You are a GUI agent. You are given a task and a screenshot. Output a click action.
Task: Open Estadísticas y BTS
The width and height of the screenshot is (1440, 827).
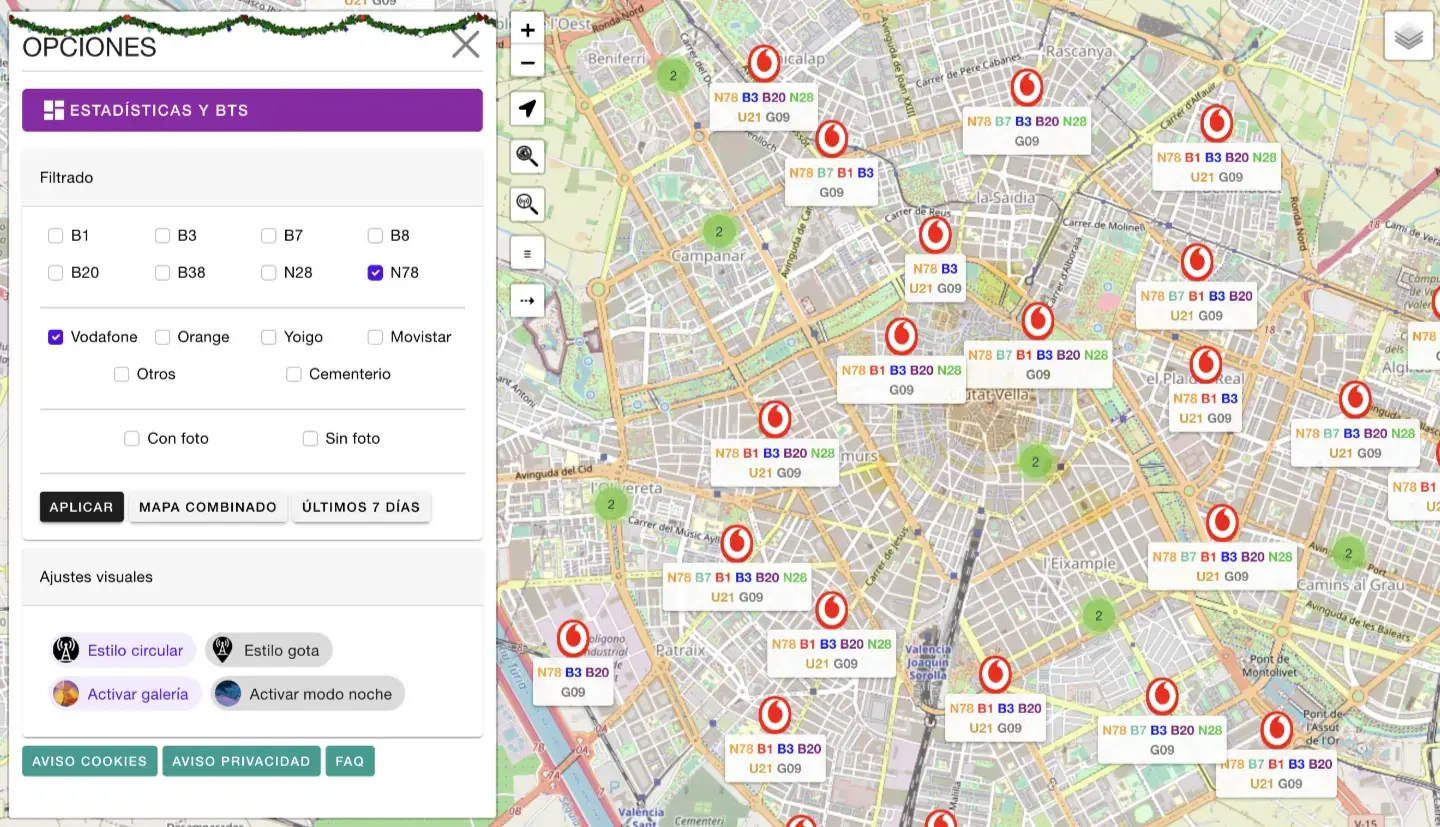click(252, 110)
